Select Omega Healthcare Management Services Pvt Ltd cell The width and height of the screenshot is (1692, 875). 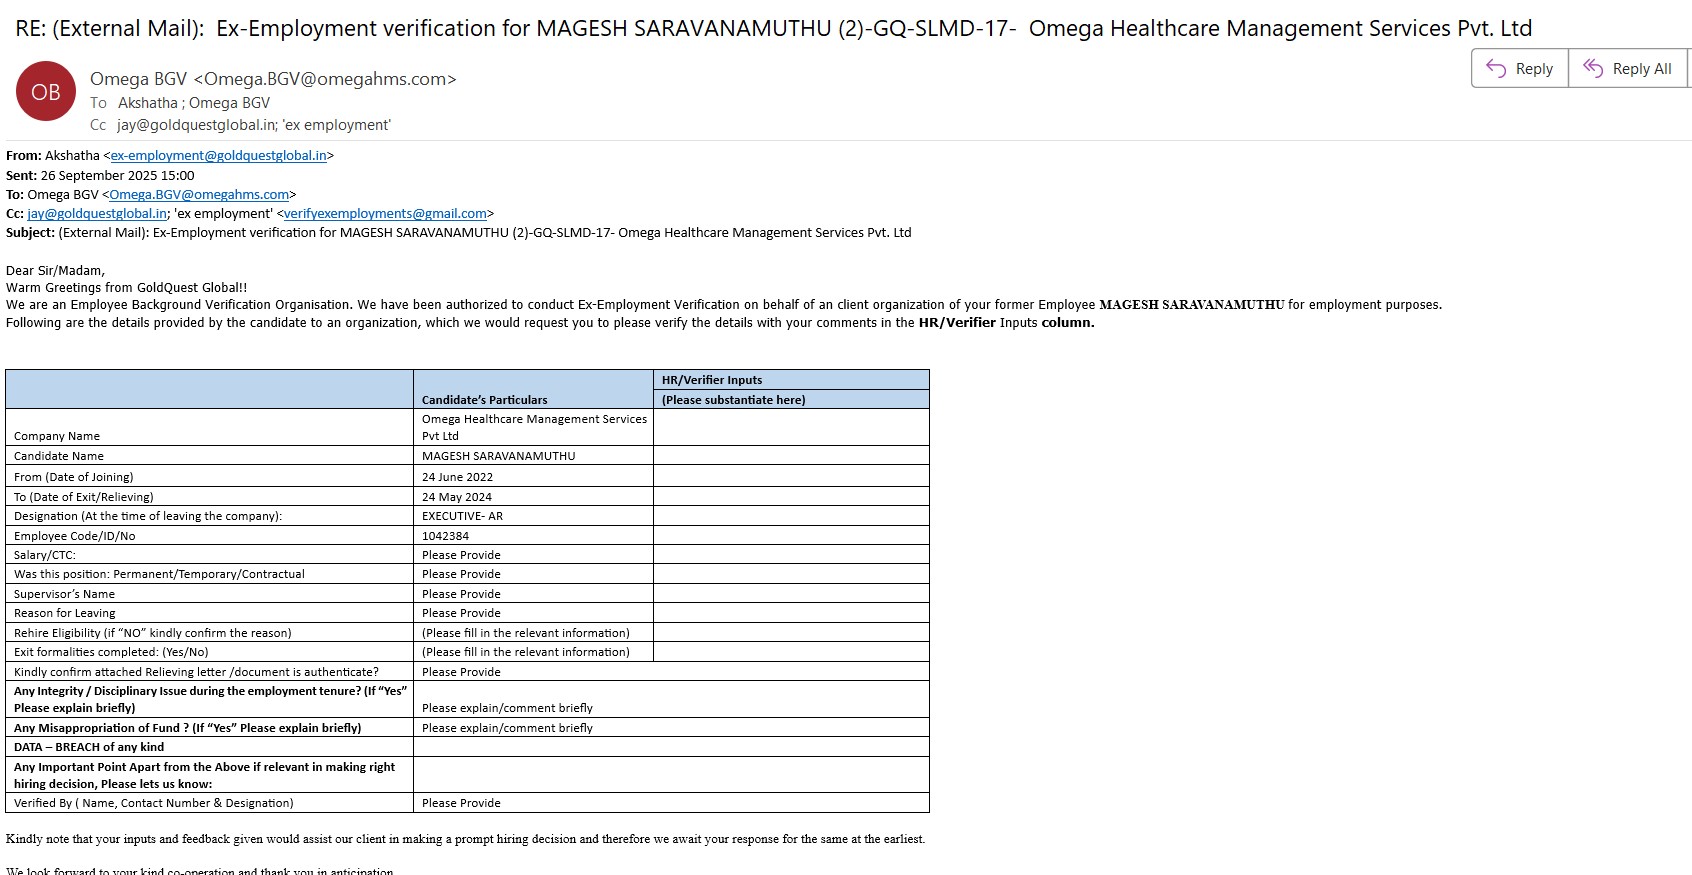(x=534, y=428)
